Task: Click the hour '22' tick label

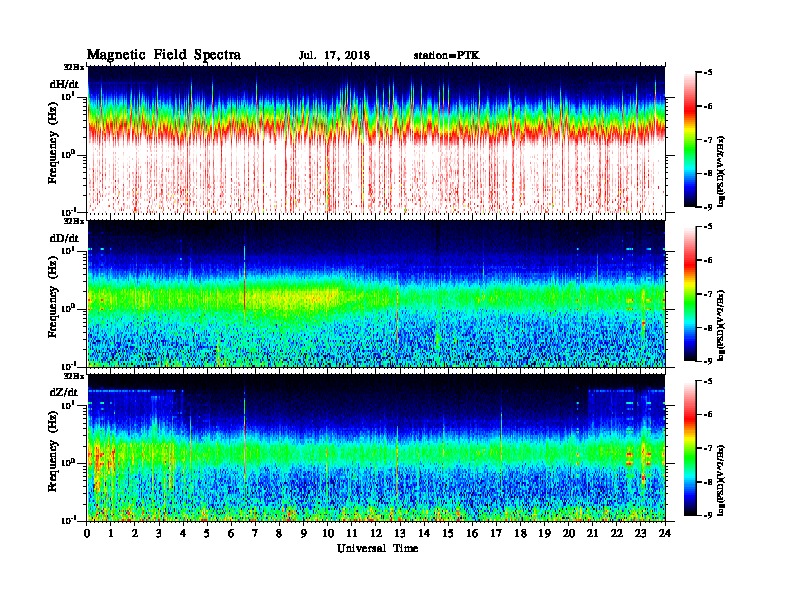Action: point(617,533)
